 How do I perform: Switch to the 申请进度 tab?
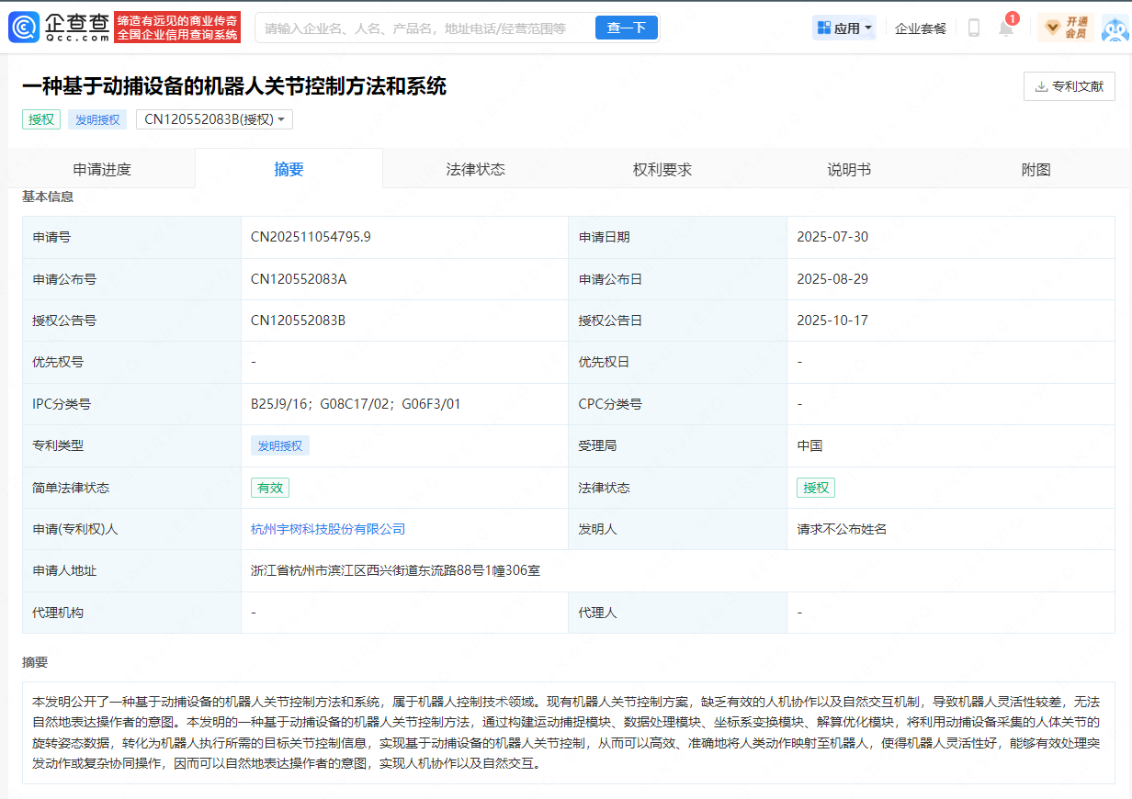pyautogui.click(x=101, y=169)
